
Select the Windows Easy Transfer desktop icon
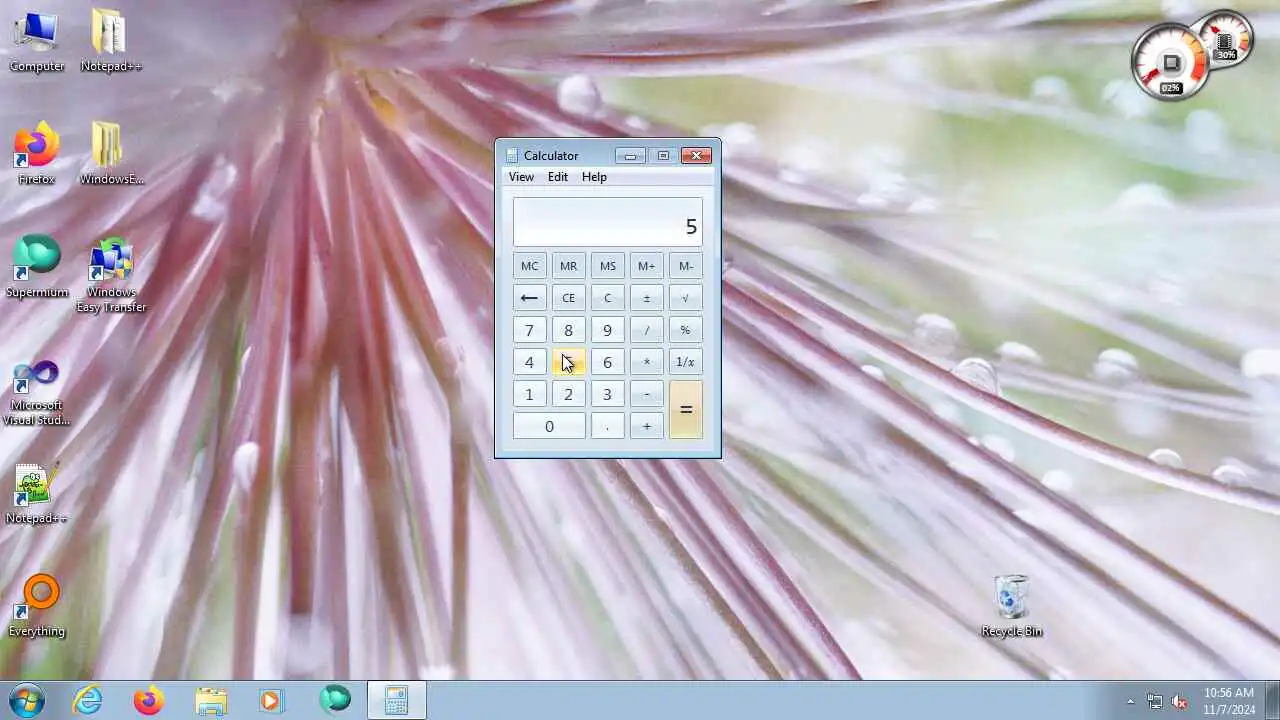[x=111, y=275]
